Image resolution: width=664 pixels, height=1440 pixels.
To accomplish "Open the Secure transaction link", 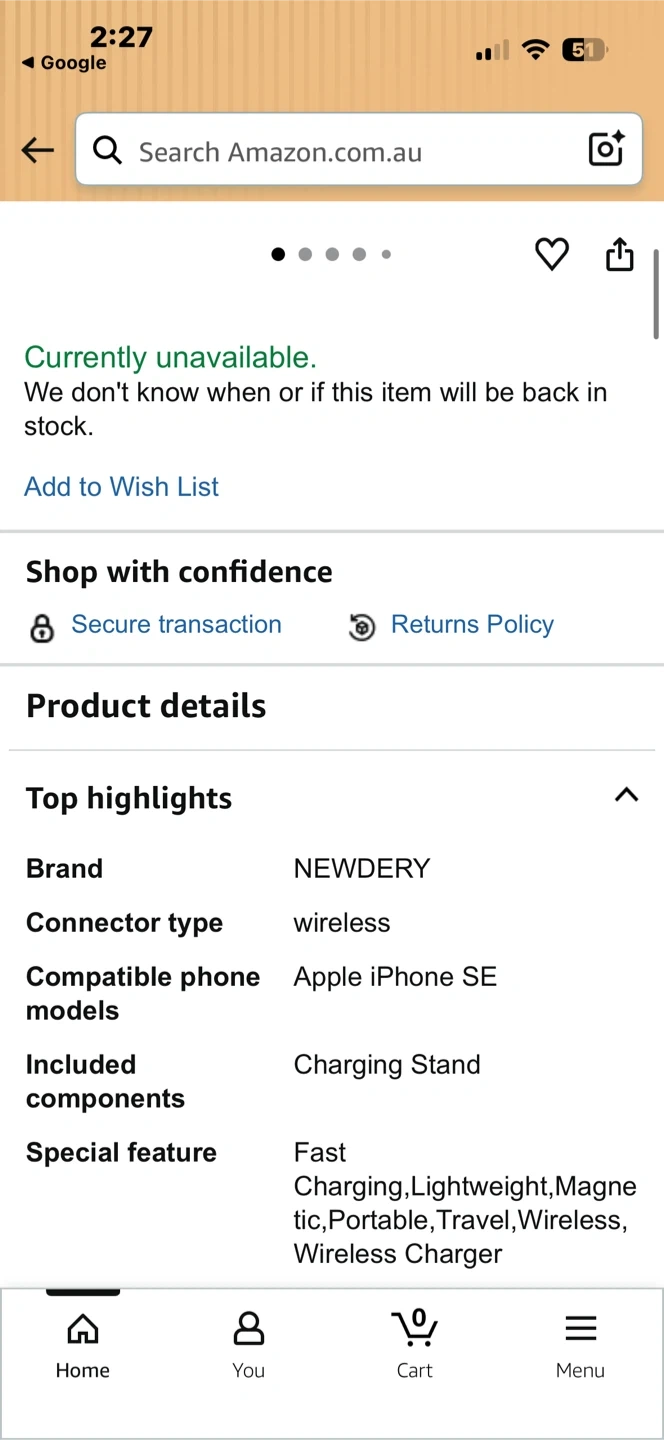I will click(176, 625).
